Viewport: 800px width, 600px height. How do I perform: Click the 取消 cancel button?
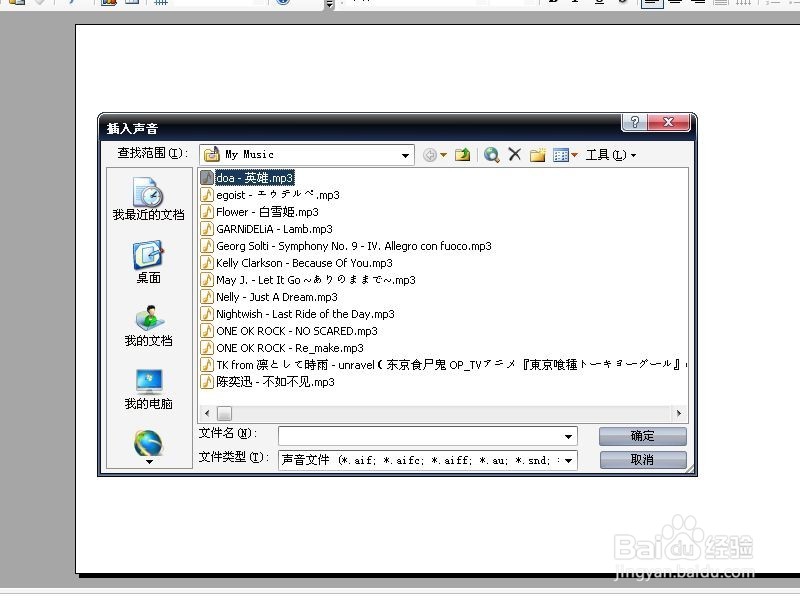coord(642,460)
